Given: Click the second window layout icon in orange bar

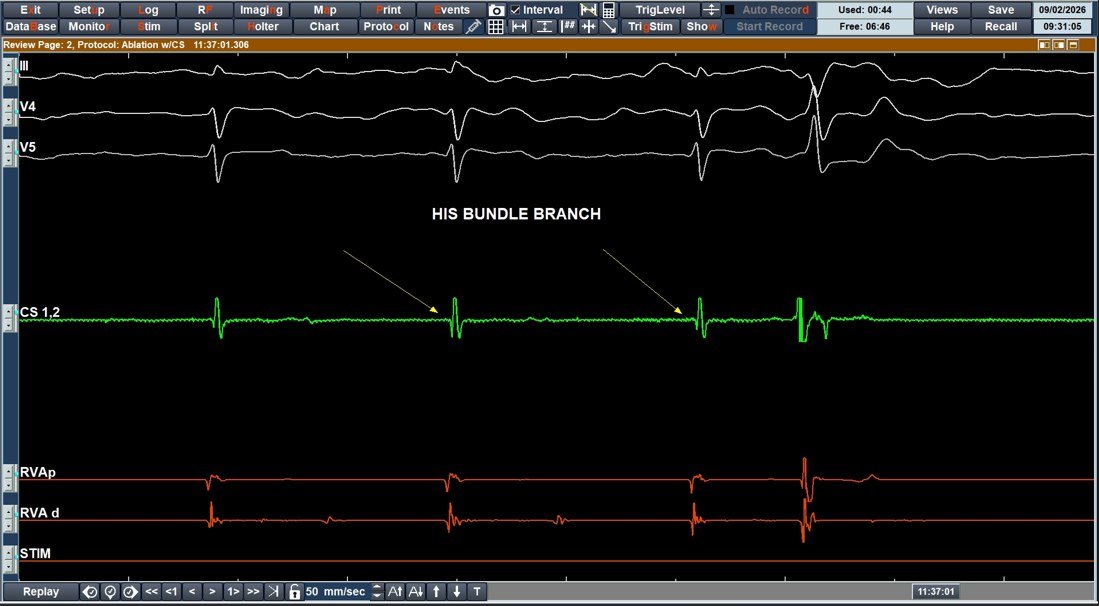Looking at the screenshot, I should (1058, 44).
